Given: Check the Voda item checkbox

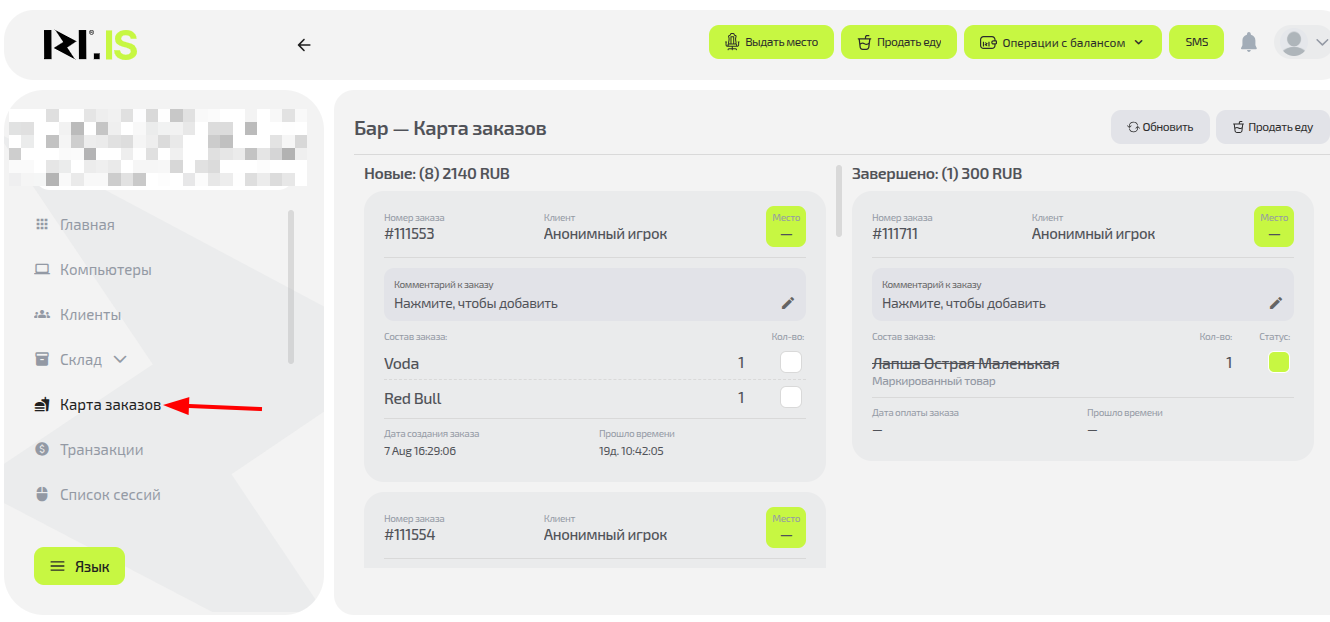Looking at the screenshot, I should [x=791, y=362].
